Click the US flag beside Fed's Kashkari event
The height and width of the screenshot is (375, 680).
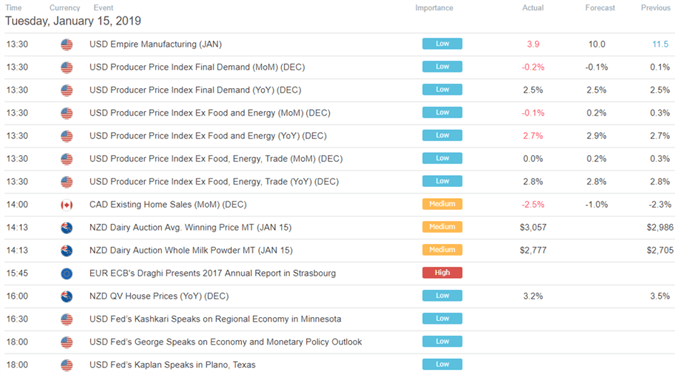tap(66, 320)
